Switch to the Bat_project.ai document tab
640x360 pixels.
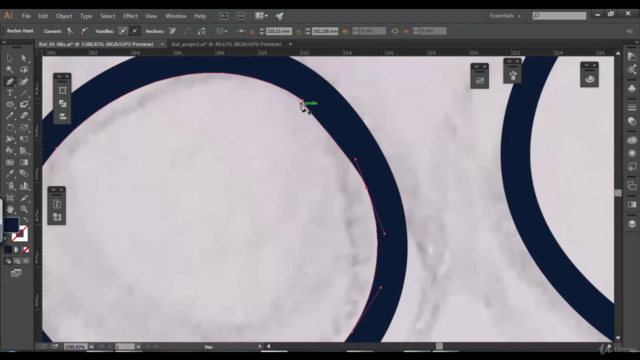pyautogui.click(x=226, y=44)
